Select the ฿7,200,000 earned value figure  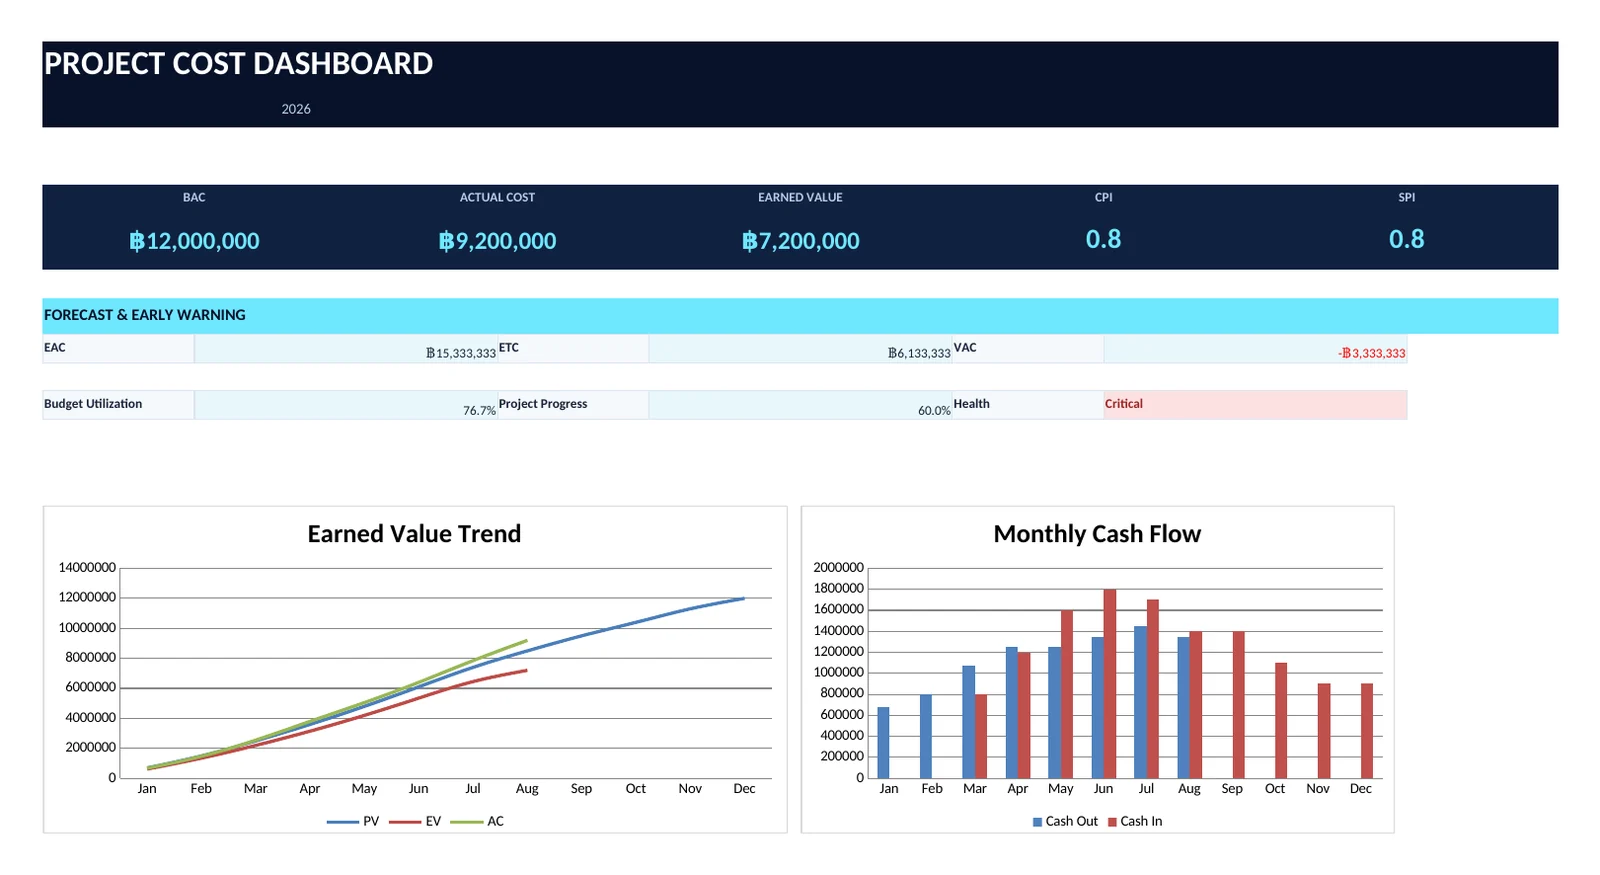[x=800, y=241]
